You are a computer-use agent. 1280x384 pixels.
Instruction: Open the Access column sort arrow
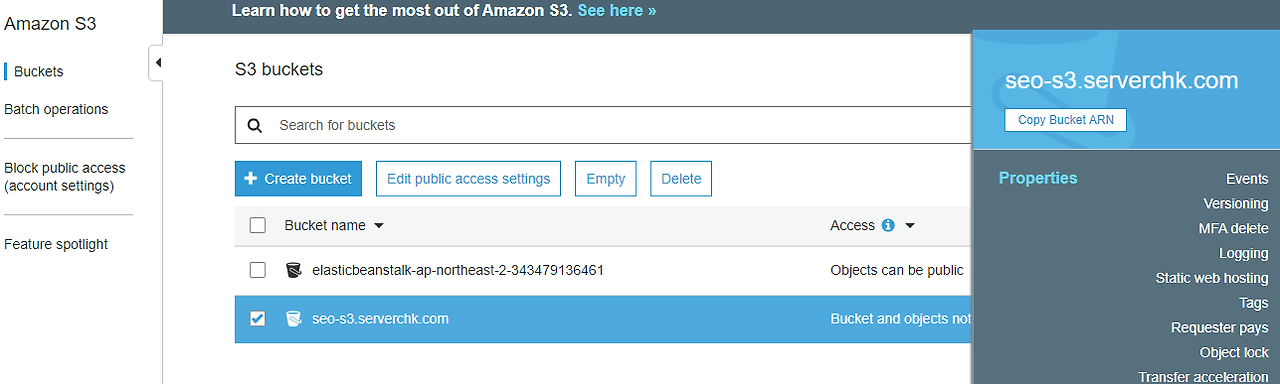[910, 226]
